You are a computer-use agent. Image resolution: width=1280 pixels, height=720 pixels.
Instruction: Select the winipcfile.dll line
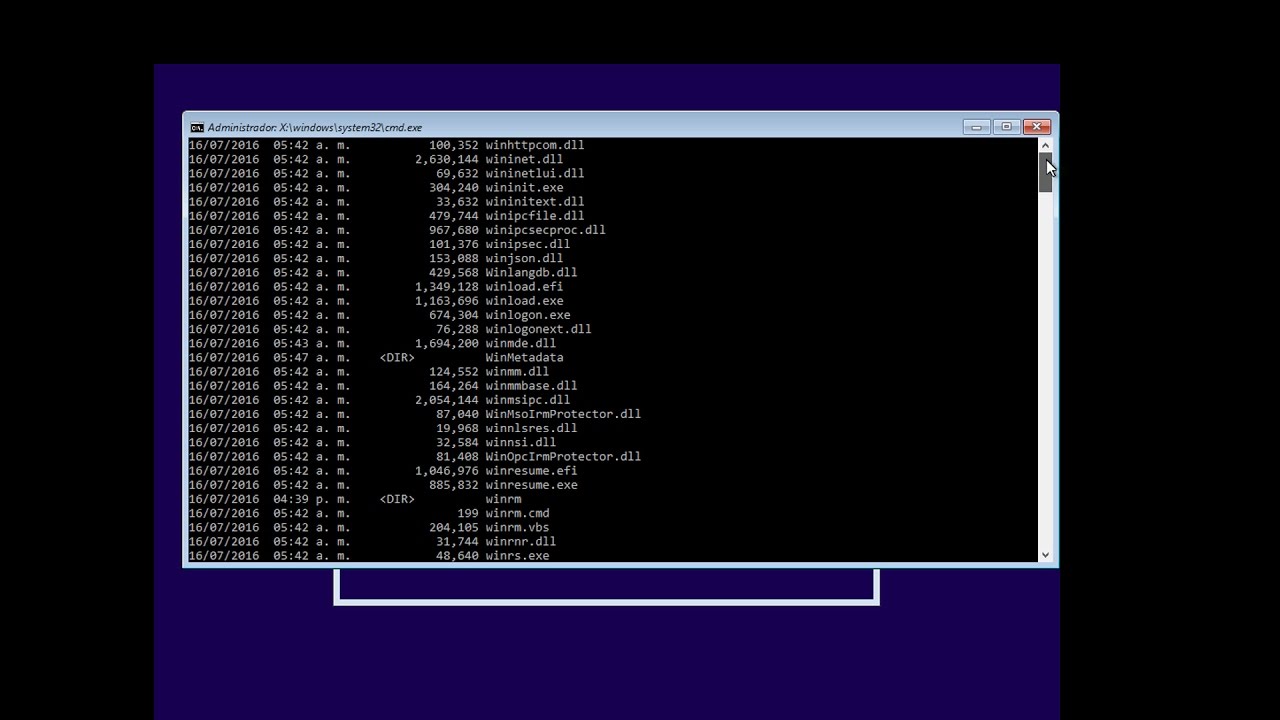click(535, 216)
